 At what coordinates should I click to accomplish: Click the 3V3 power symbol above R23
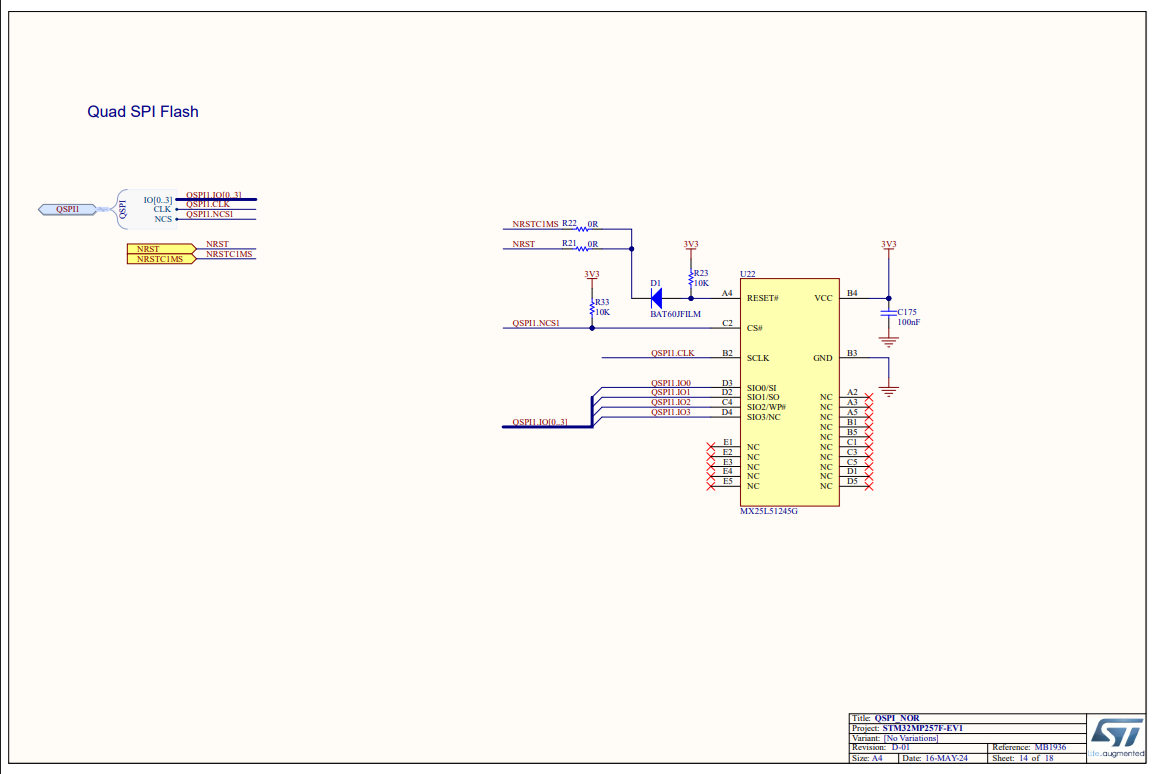coord(690,245)
